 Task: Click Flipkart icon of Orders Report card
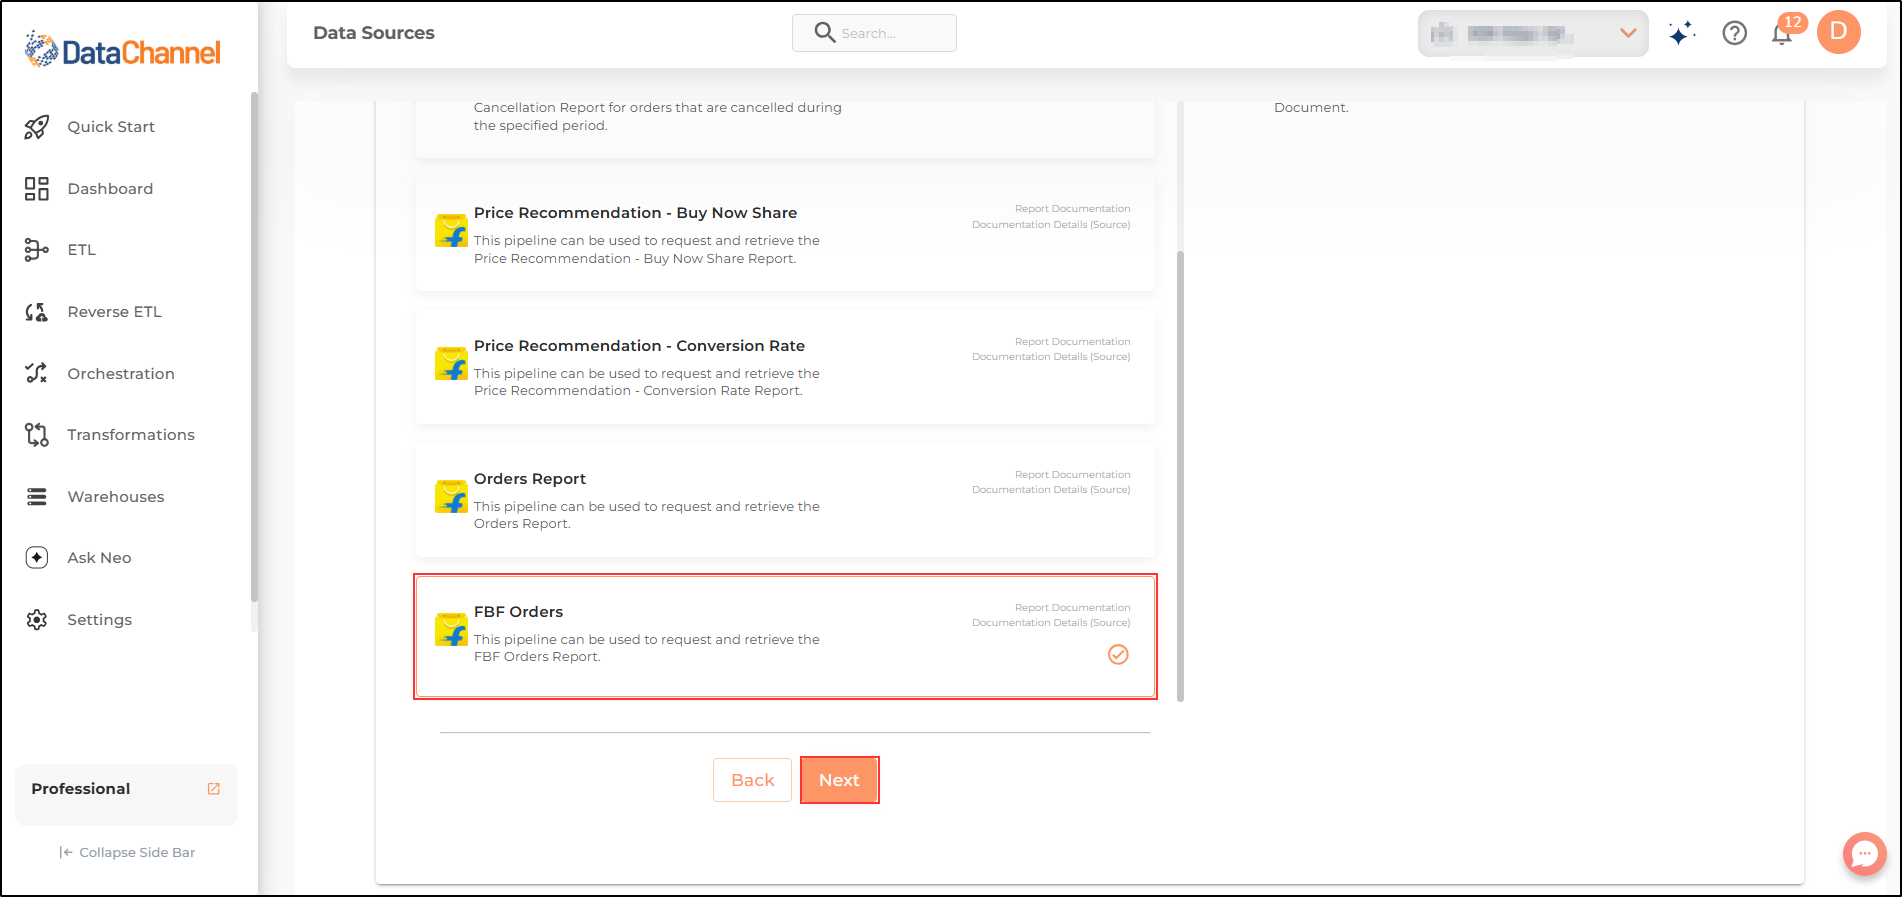tap(451, 497)
